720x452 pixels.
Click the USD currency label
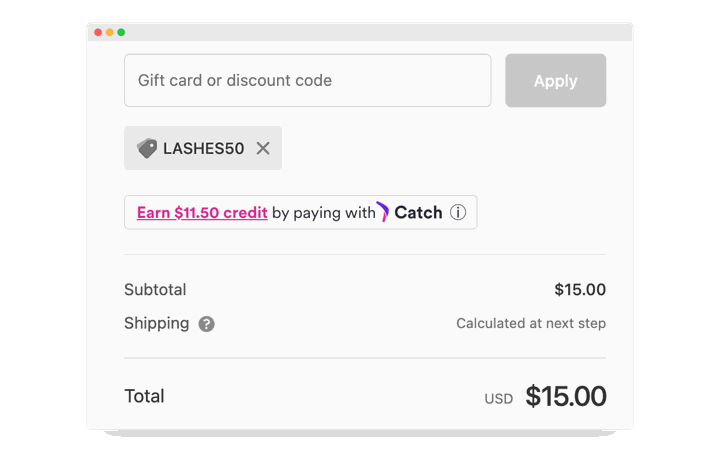point(499,399)
